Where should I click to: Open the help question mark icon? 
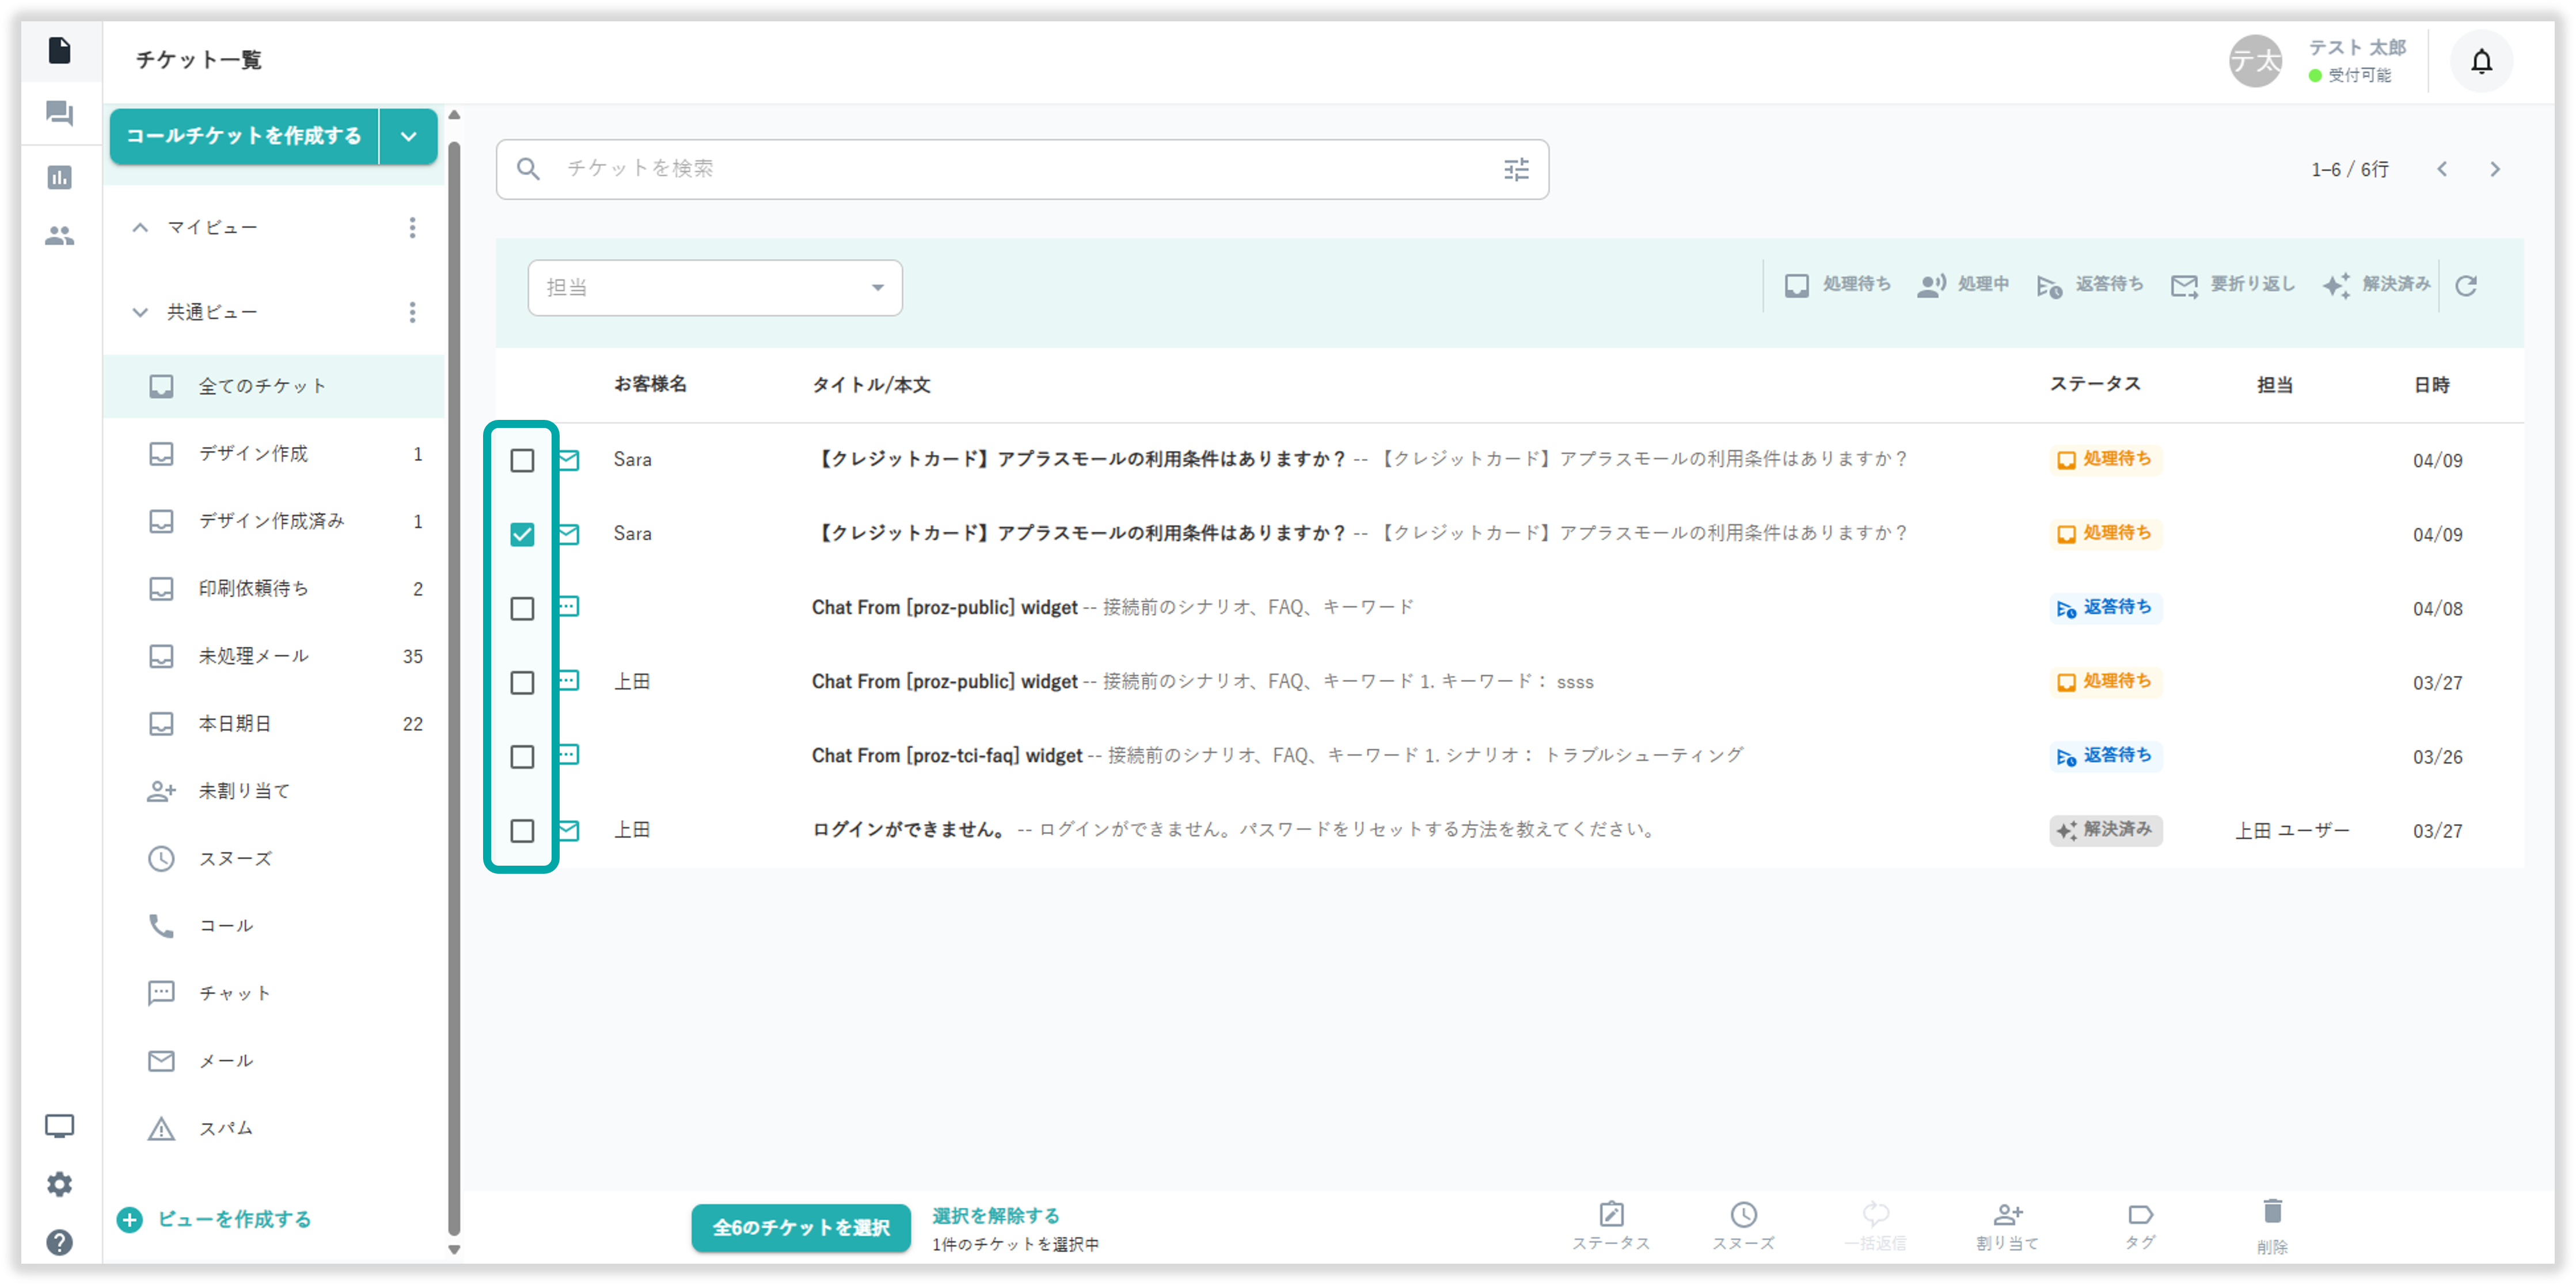60,1242
